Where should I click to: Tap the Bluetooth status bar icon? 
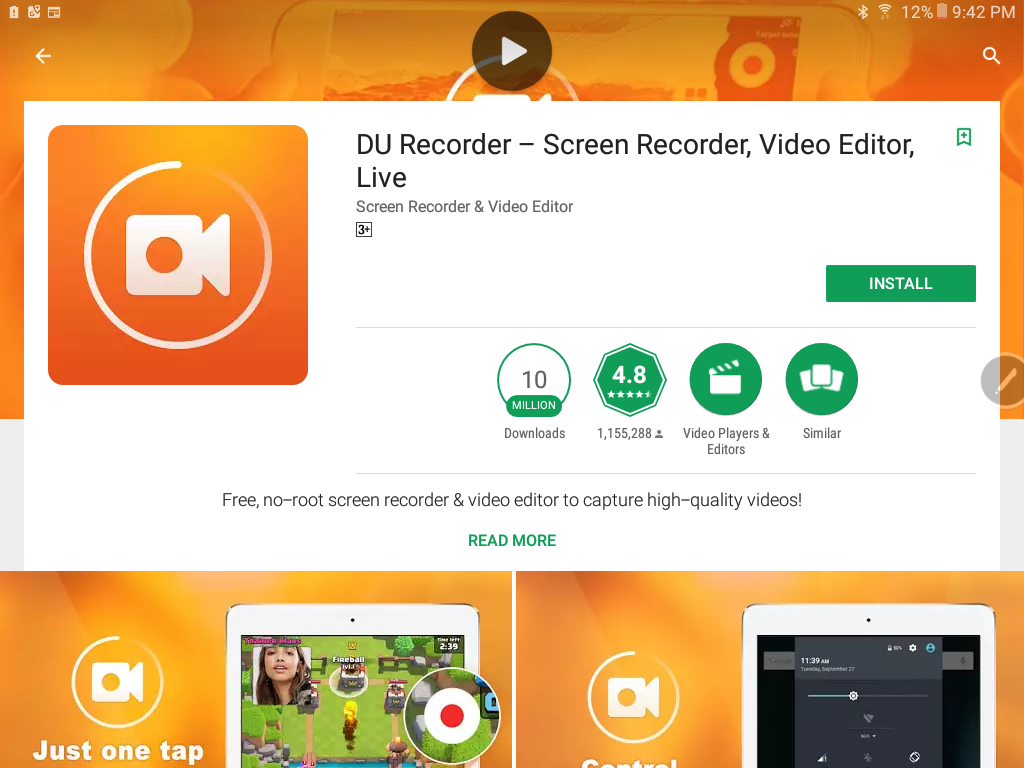click(x=863, y=12)
